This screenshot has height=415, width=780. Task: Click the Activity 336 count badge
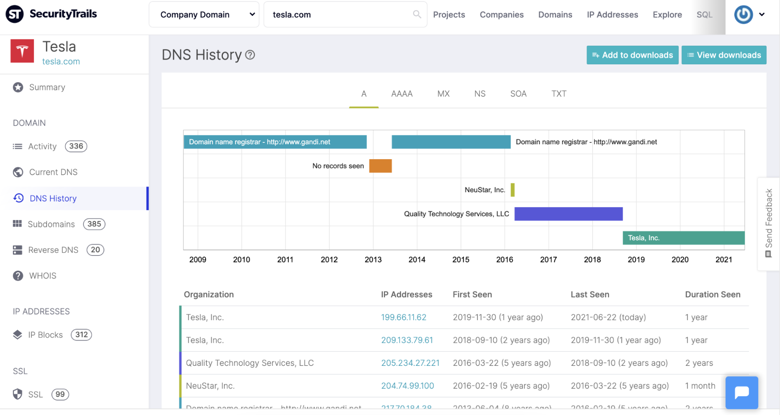[x=76, y=146]
